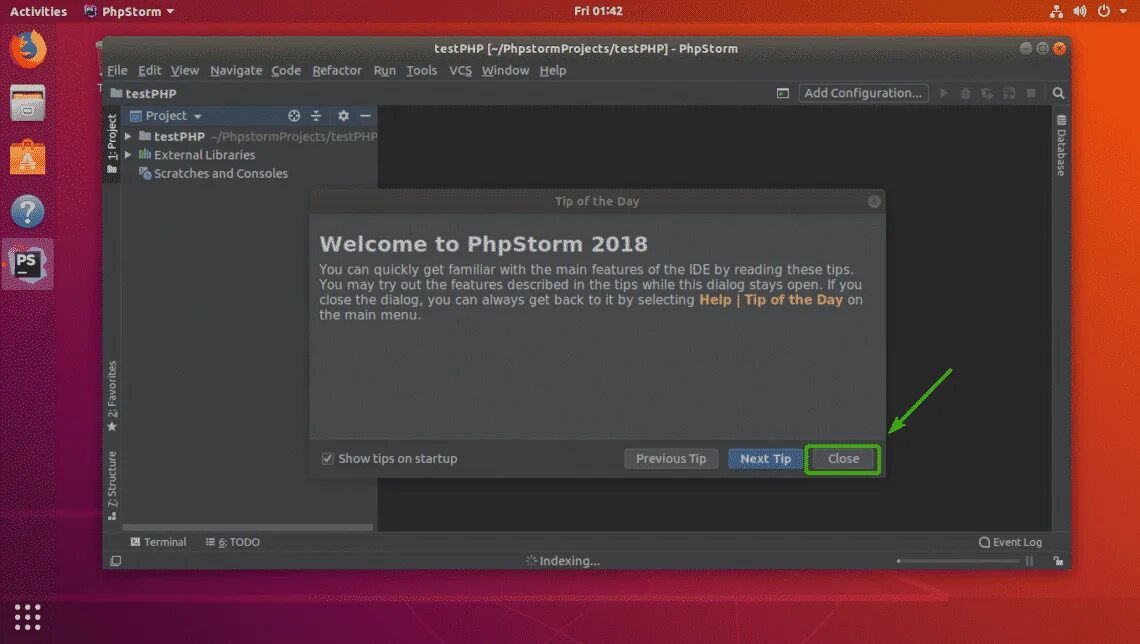Click the Run with Coverage icon
This screenshot has width=1140, height=644.
click(987, 93)
